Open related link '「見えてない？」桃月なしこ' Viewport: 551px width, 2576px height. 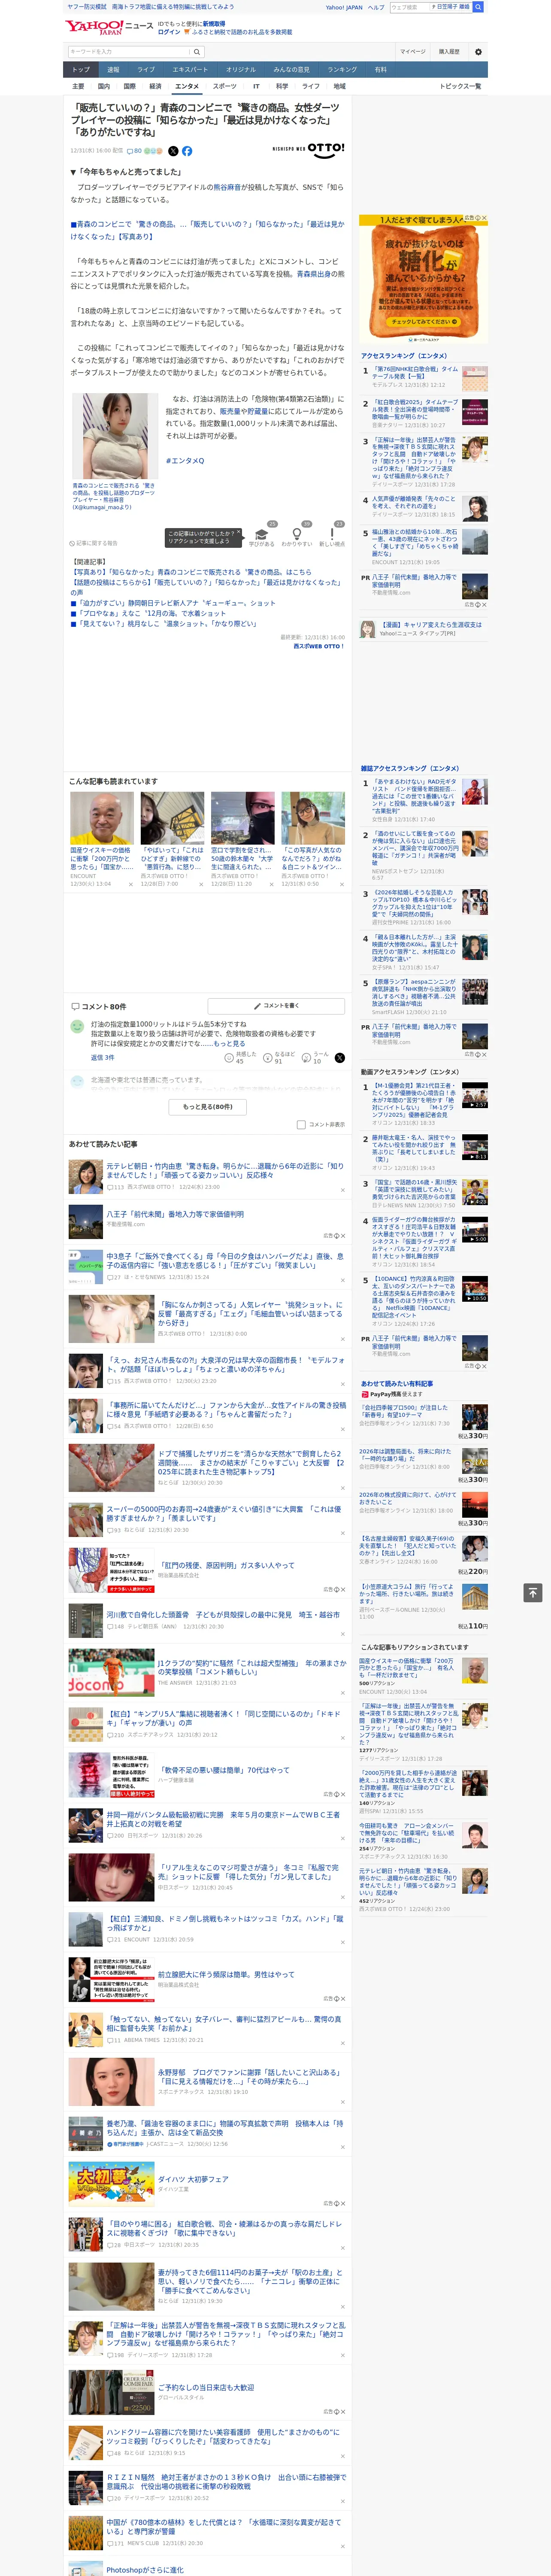166,623
